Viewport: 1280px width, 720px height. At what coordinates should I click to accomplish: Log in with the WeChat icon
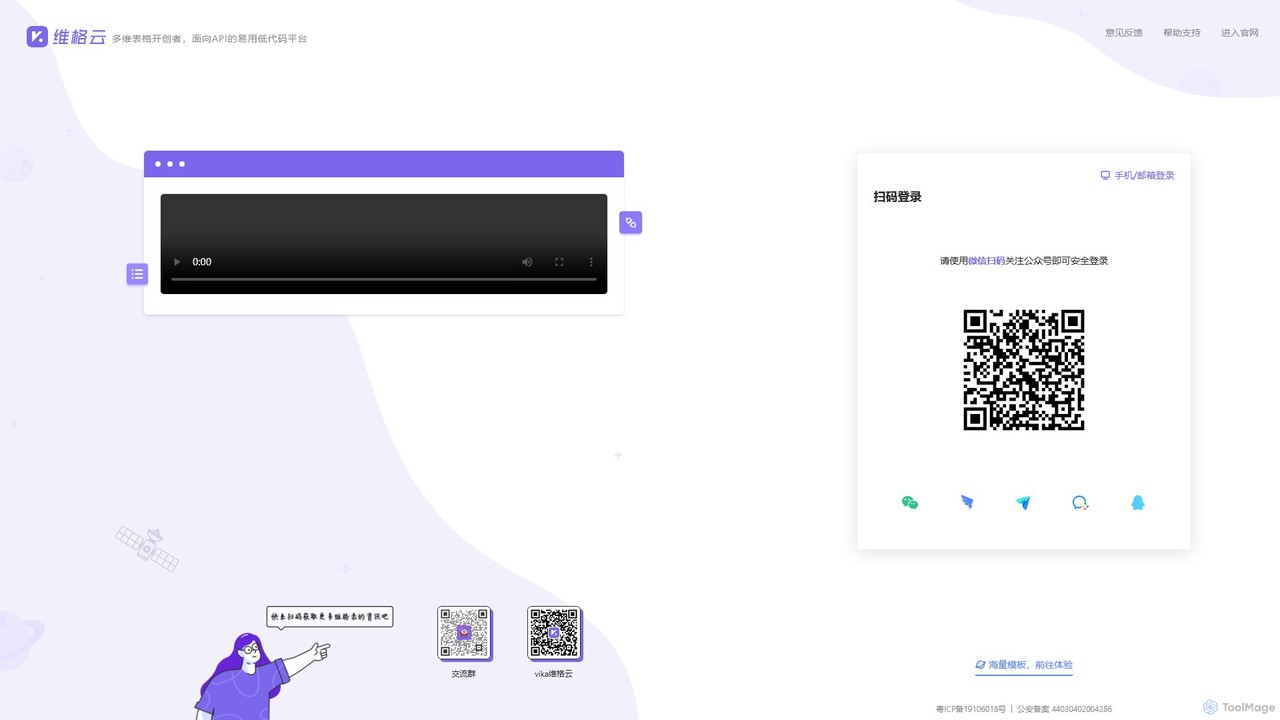tap(910, 503)
